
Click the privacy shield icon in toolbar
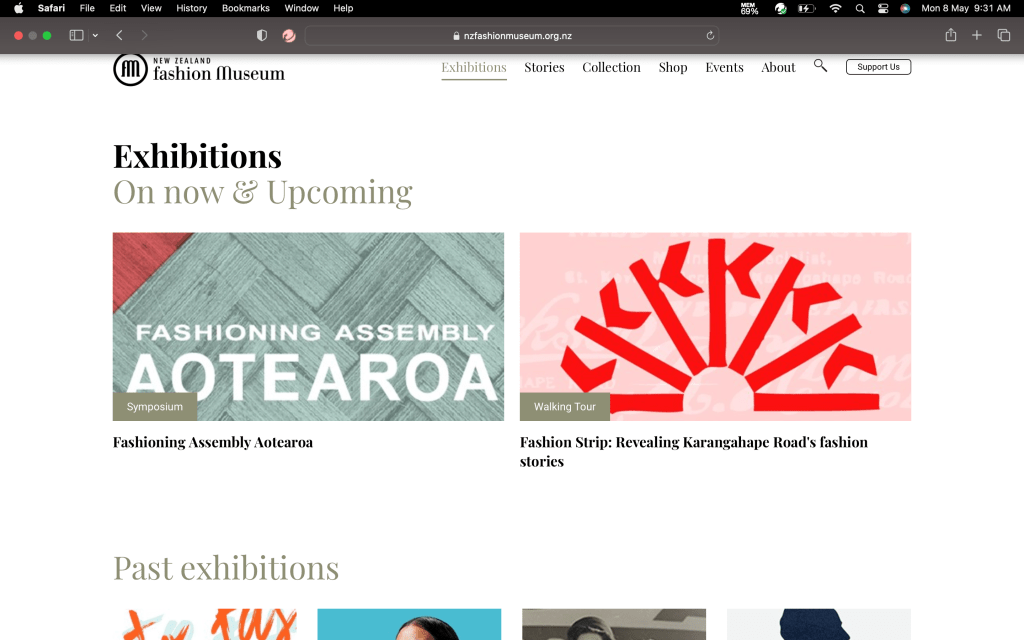coord(262,35)
